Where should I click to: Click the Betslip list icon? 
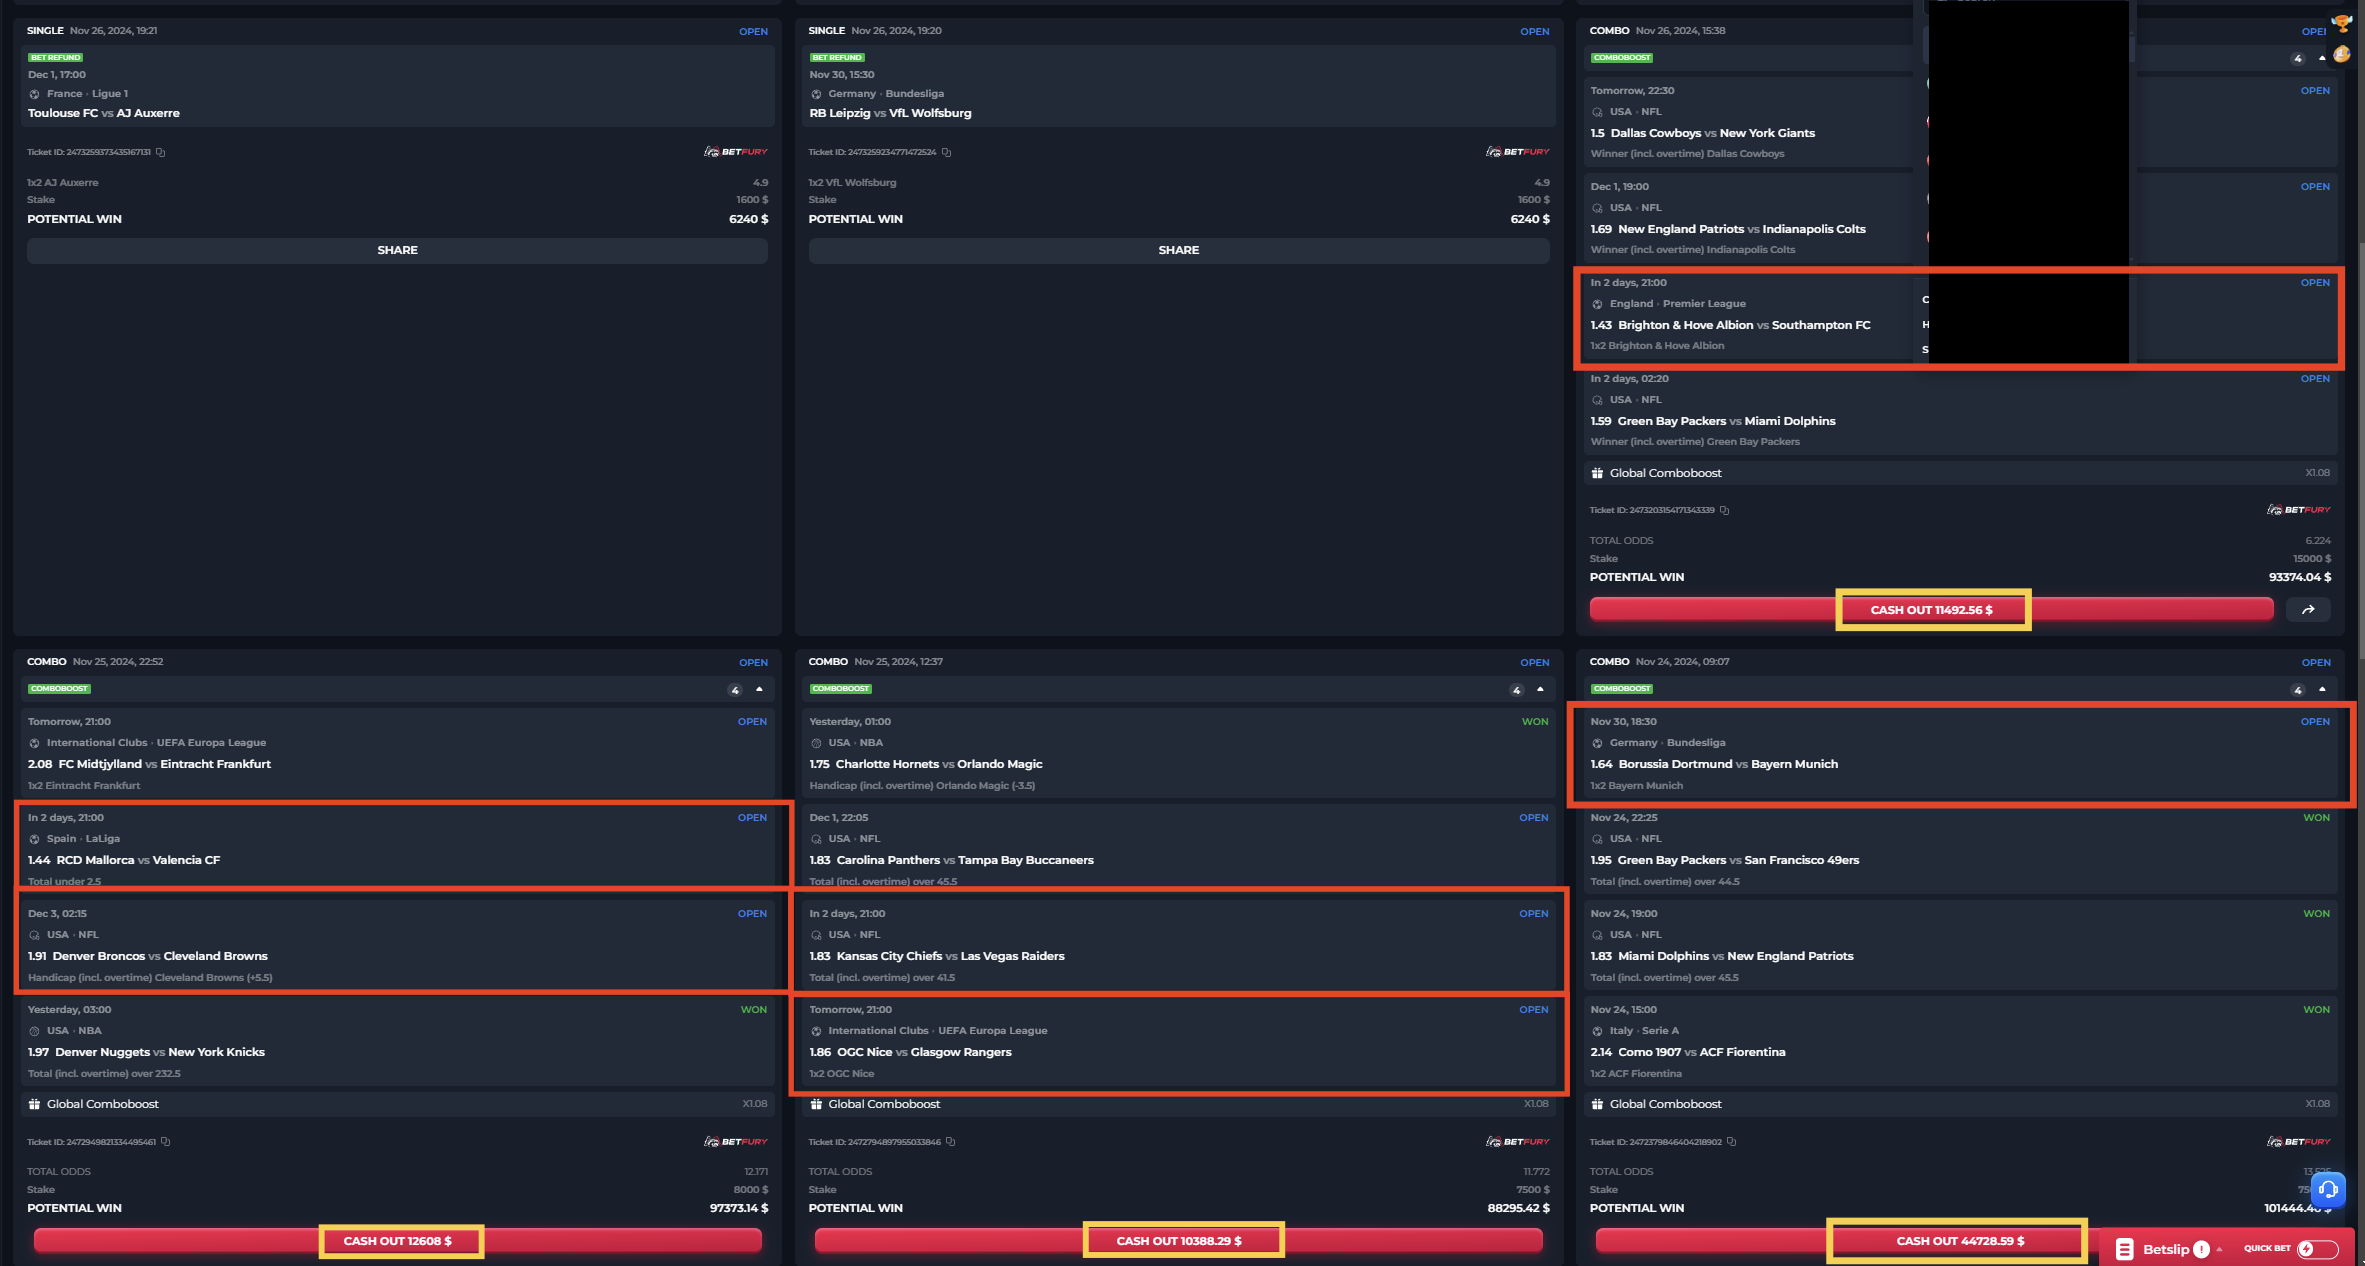(2124, 1248)
